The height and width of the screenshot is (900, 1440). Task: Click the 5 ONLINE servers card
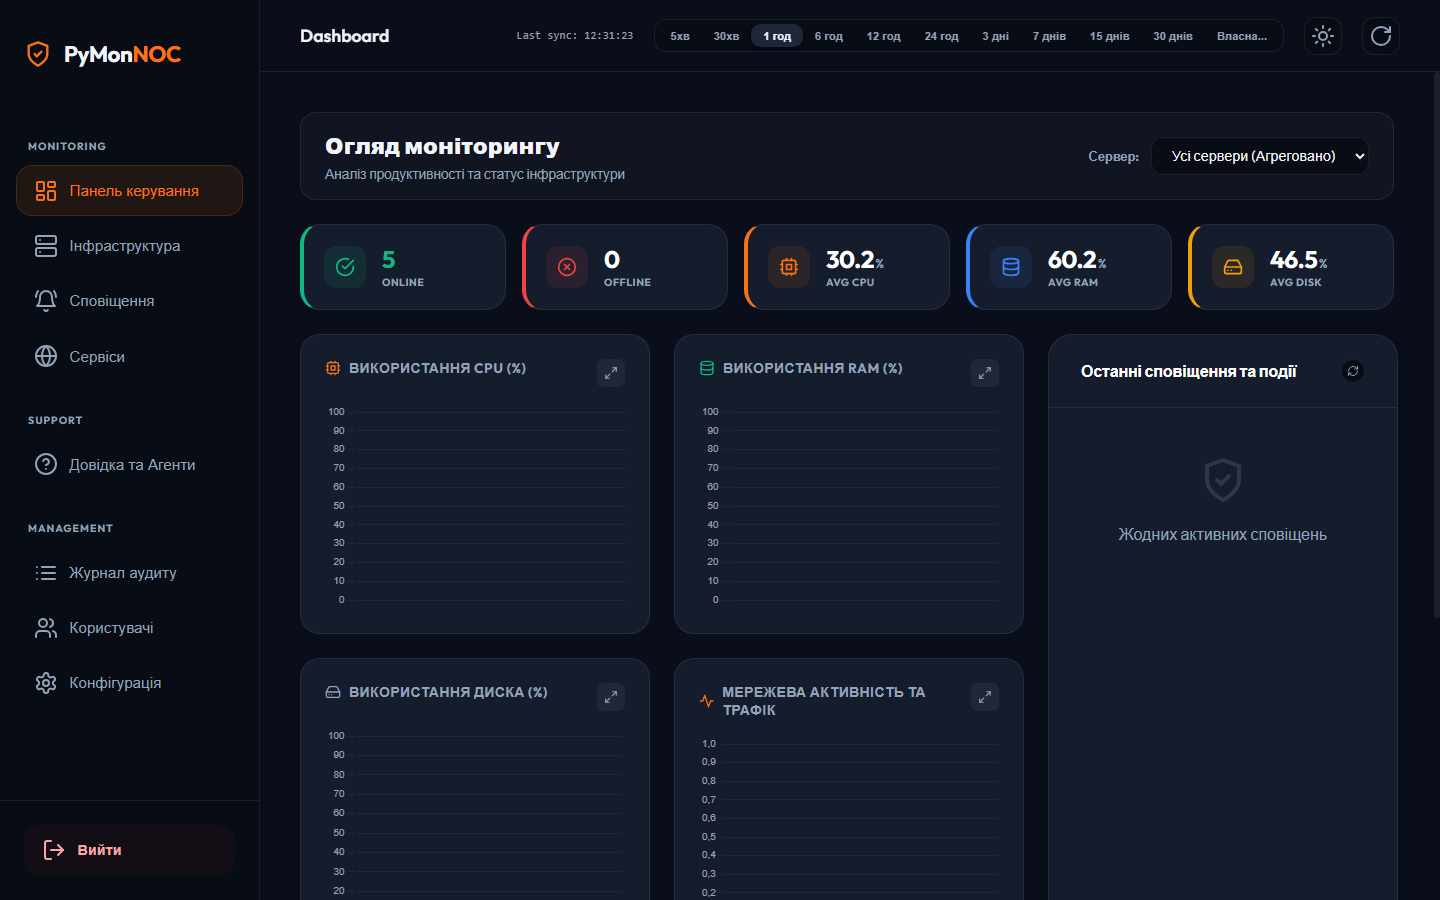403,267
